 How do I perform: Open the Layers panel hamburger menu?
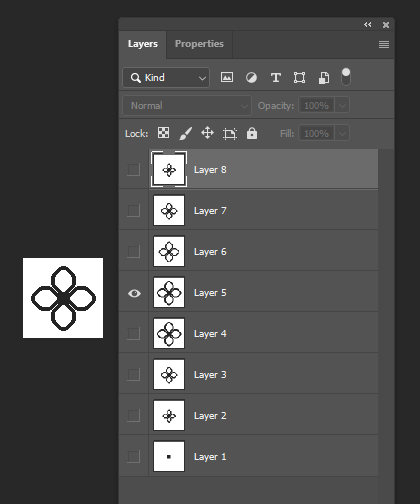click(x=384, y=44)
